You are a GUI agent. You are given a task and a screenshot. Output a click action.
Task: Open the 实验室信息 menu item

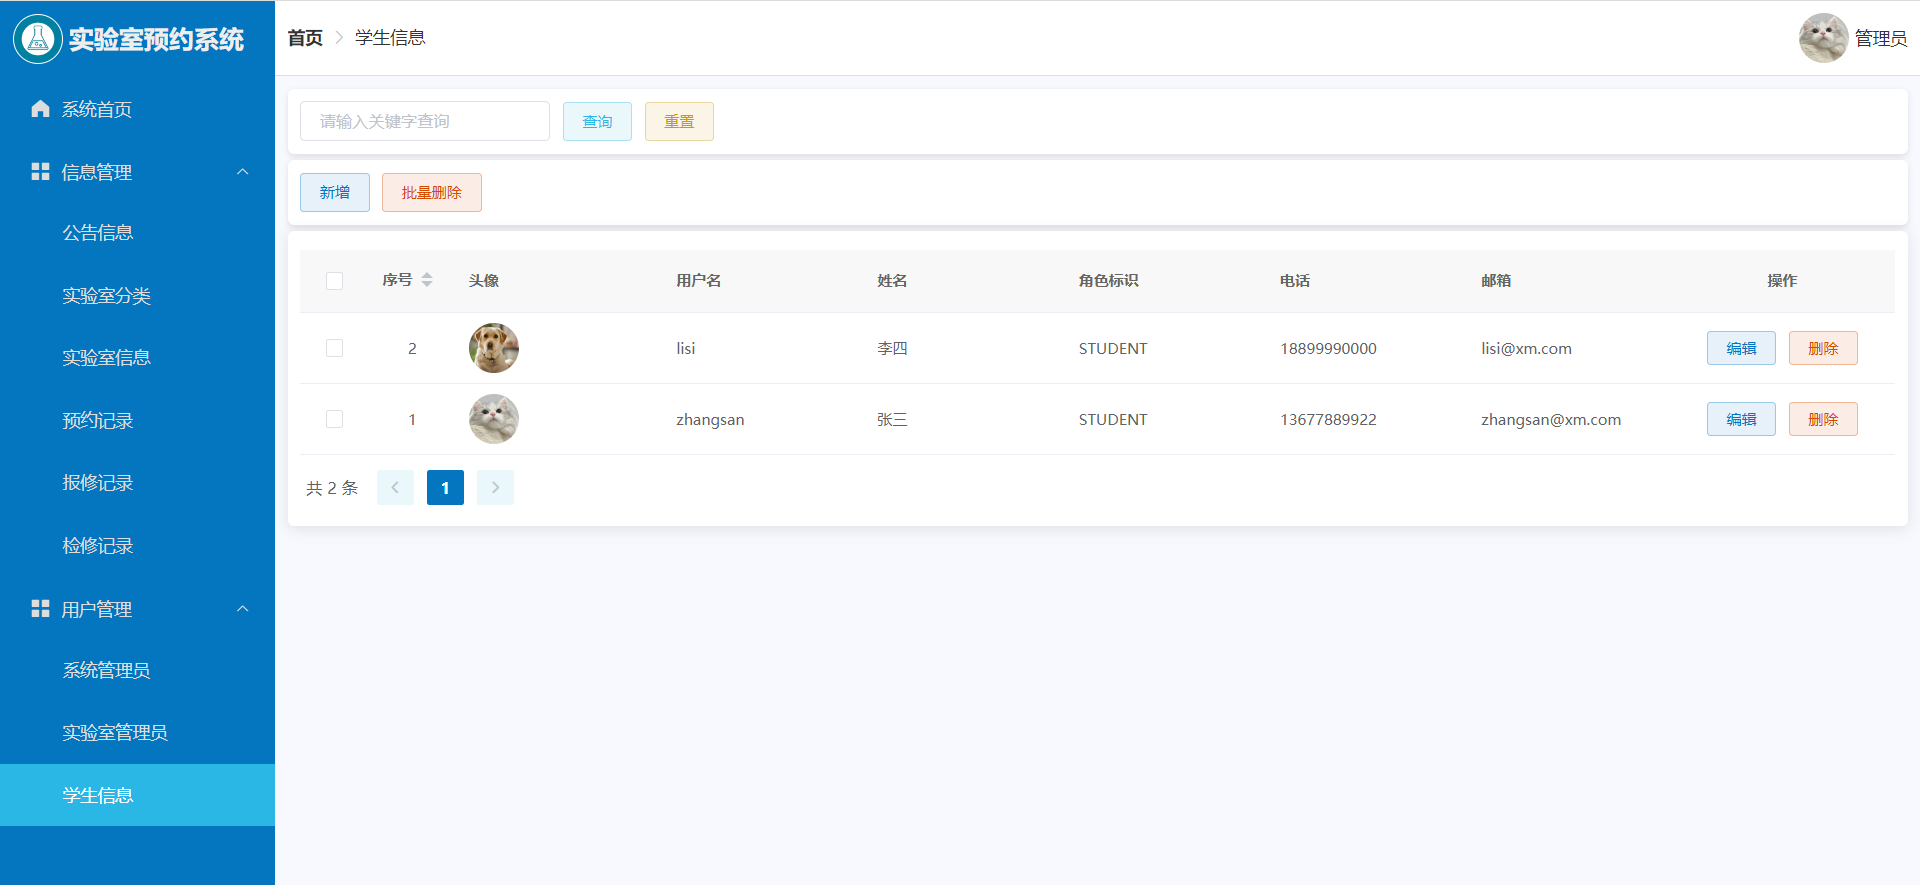(137, 358)
